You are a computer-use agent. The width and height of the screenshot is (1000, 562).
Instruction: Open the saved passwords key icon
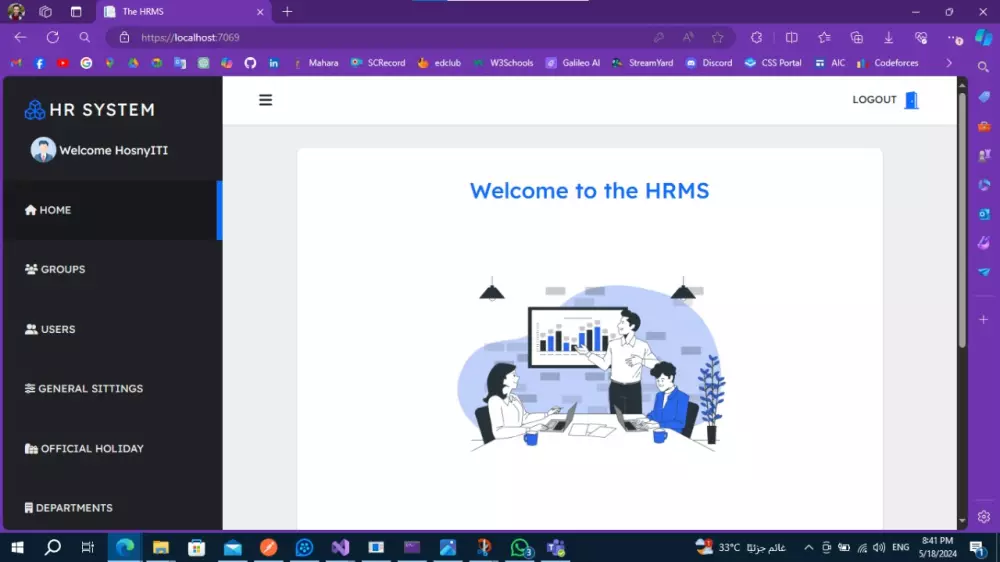click(x=659, y=38)
